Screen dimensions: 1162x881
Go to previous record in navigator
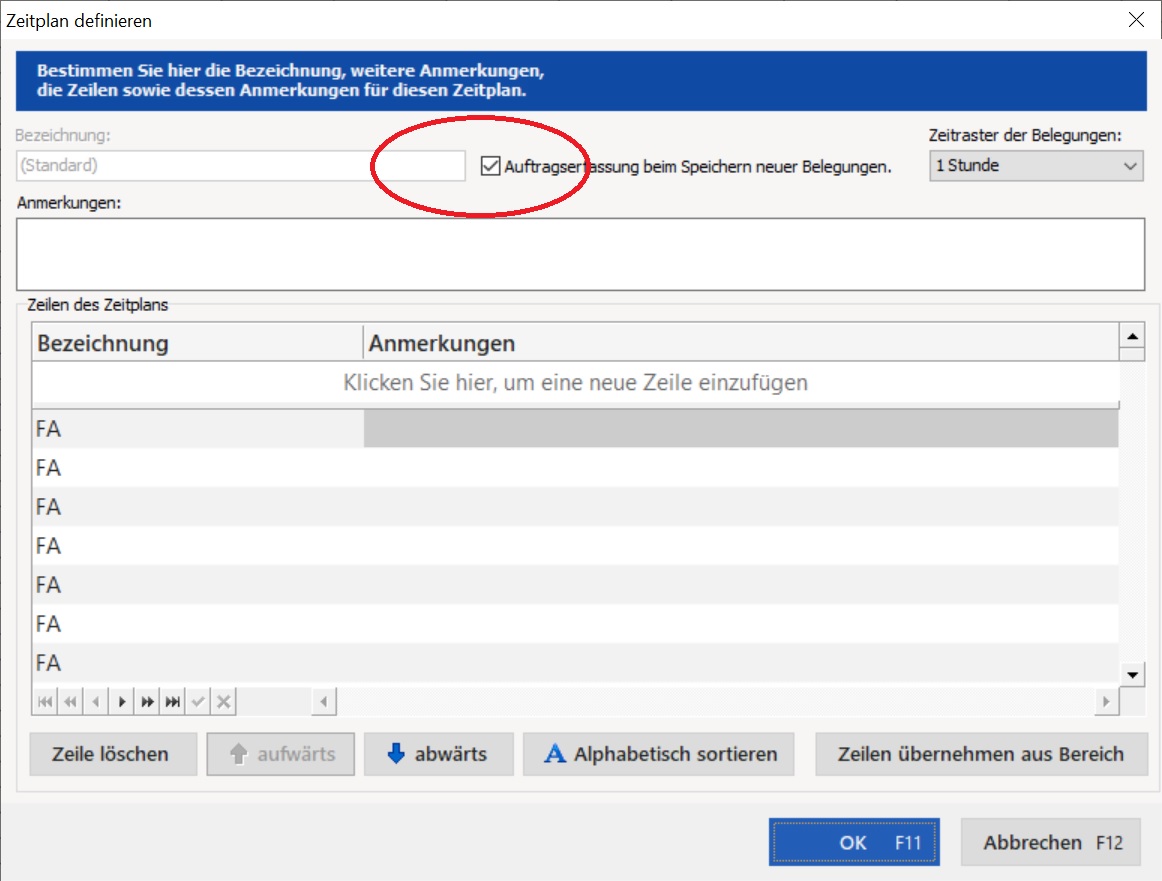pyautogui.click(x=96, y=702)
